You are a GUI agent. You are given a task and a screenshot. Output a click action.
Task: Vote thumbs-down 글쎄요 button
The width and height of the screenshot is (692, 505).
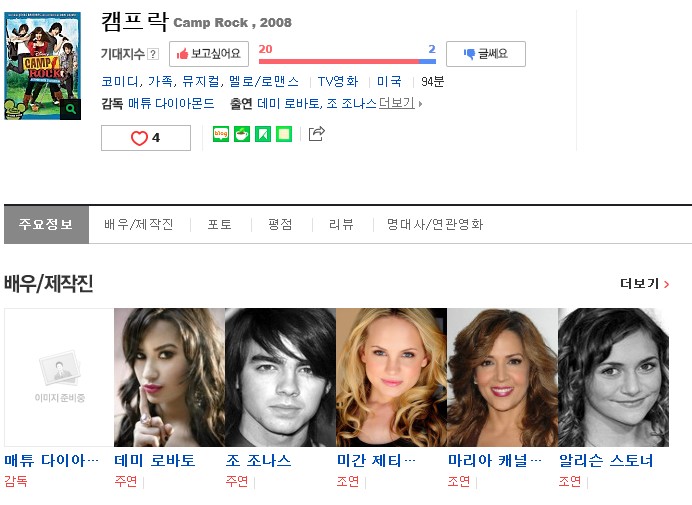coord(486,54)
